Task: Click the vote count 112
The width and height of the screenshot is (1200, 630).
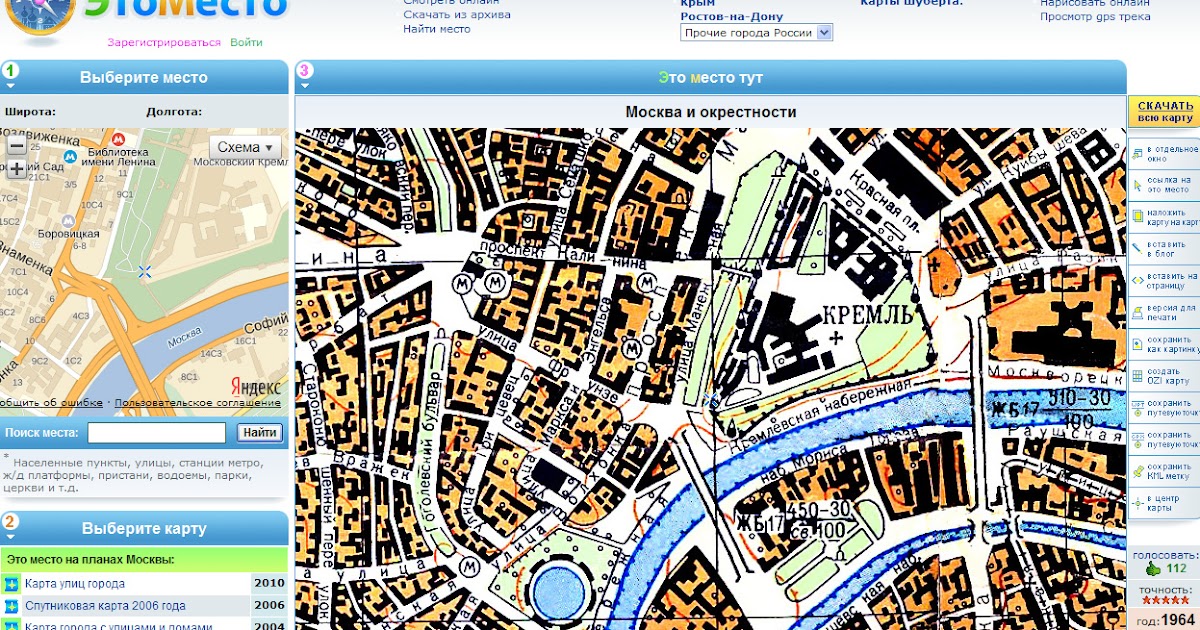Action: click(1176, 569)
